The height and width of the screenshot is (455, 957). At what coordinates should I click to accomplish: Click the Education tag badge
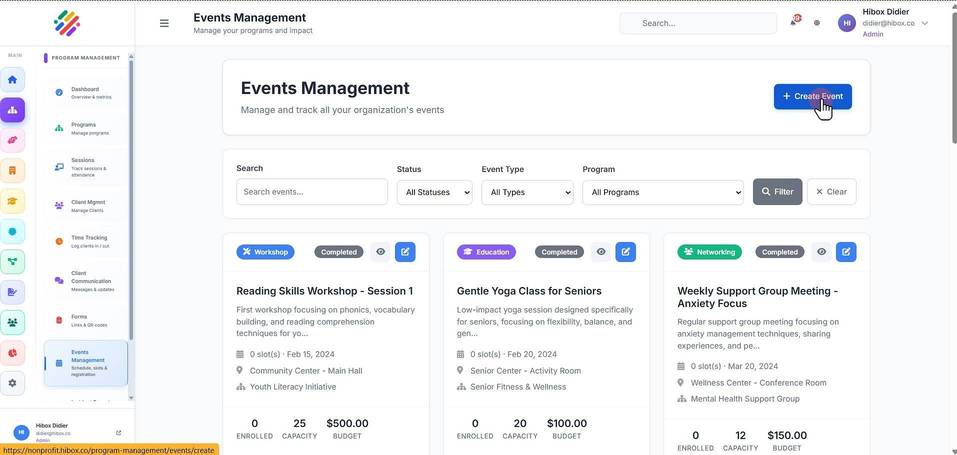(x=486, y=252)
